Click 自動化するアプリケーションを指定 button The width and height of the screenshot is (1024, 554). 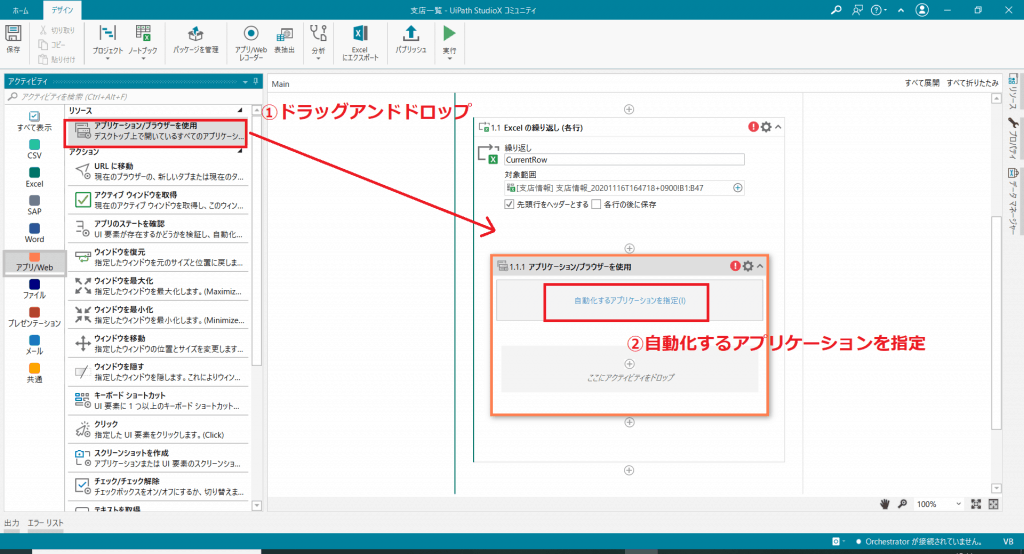click(x=629, y=300)
